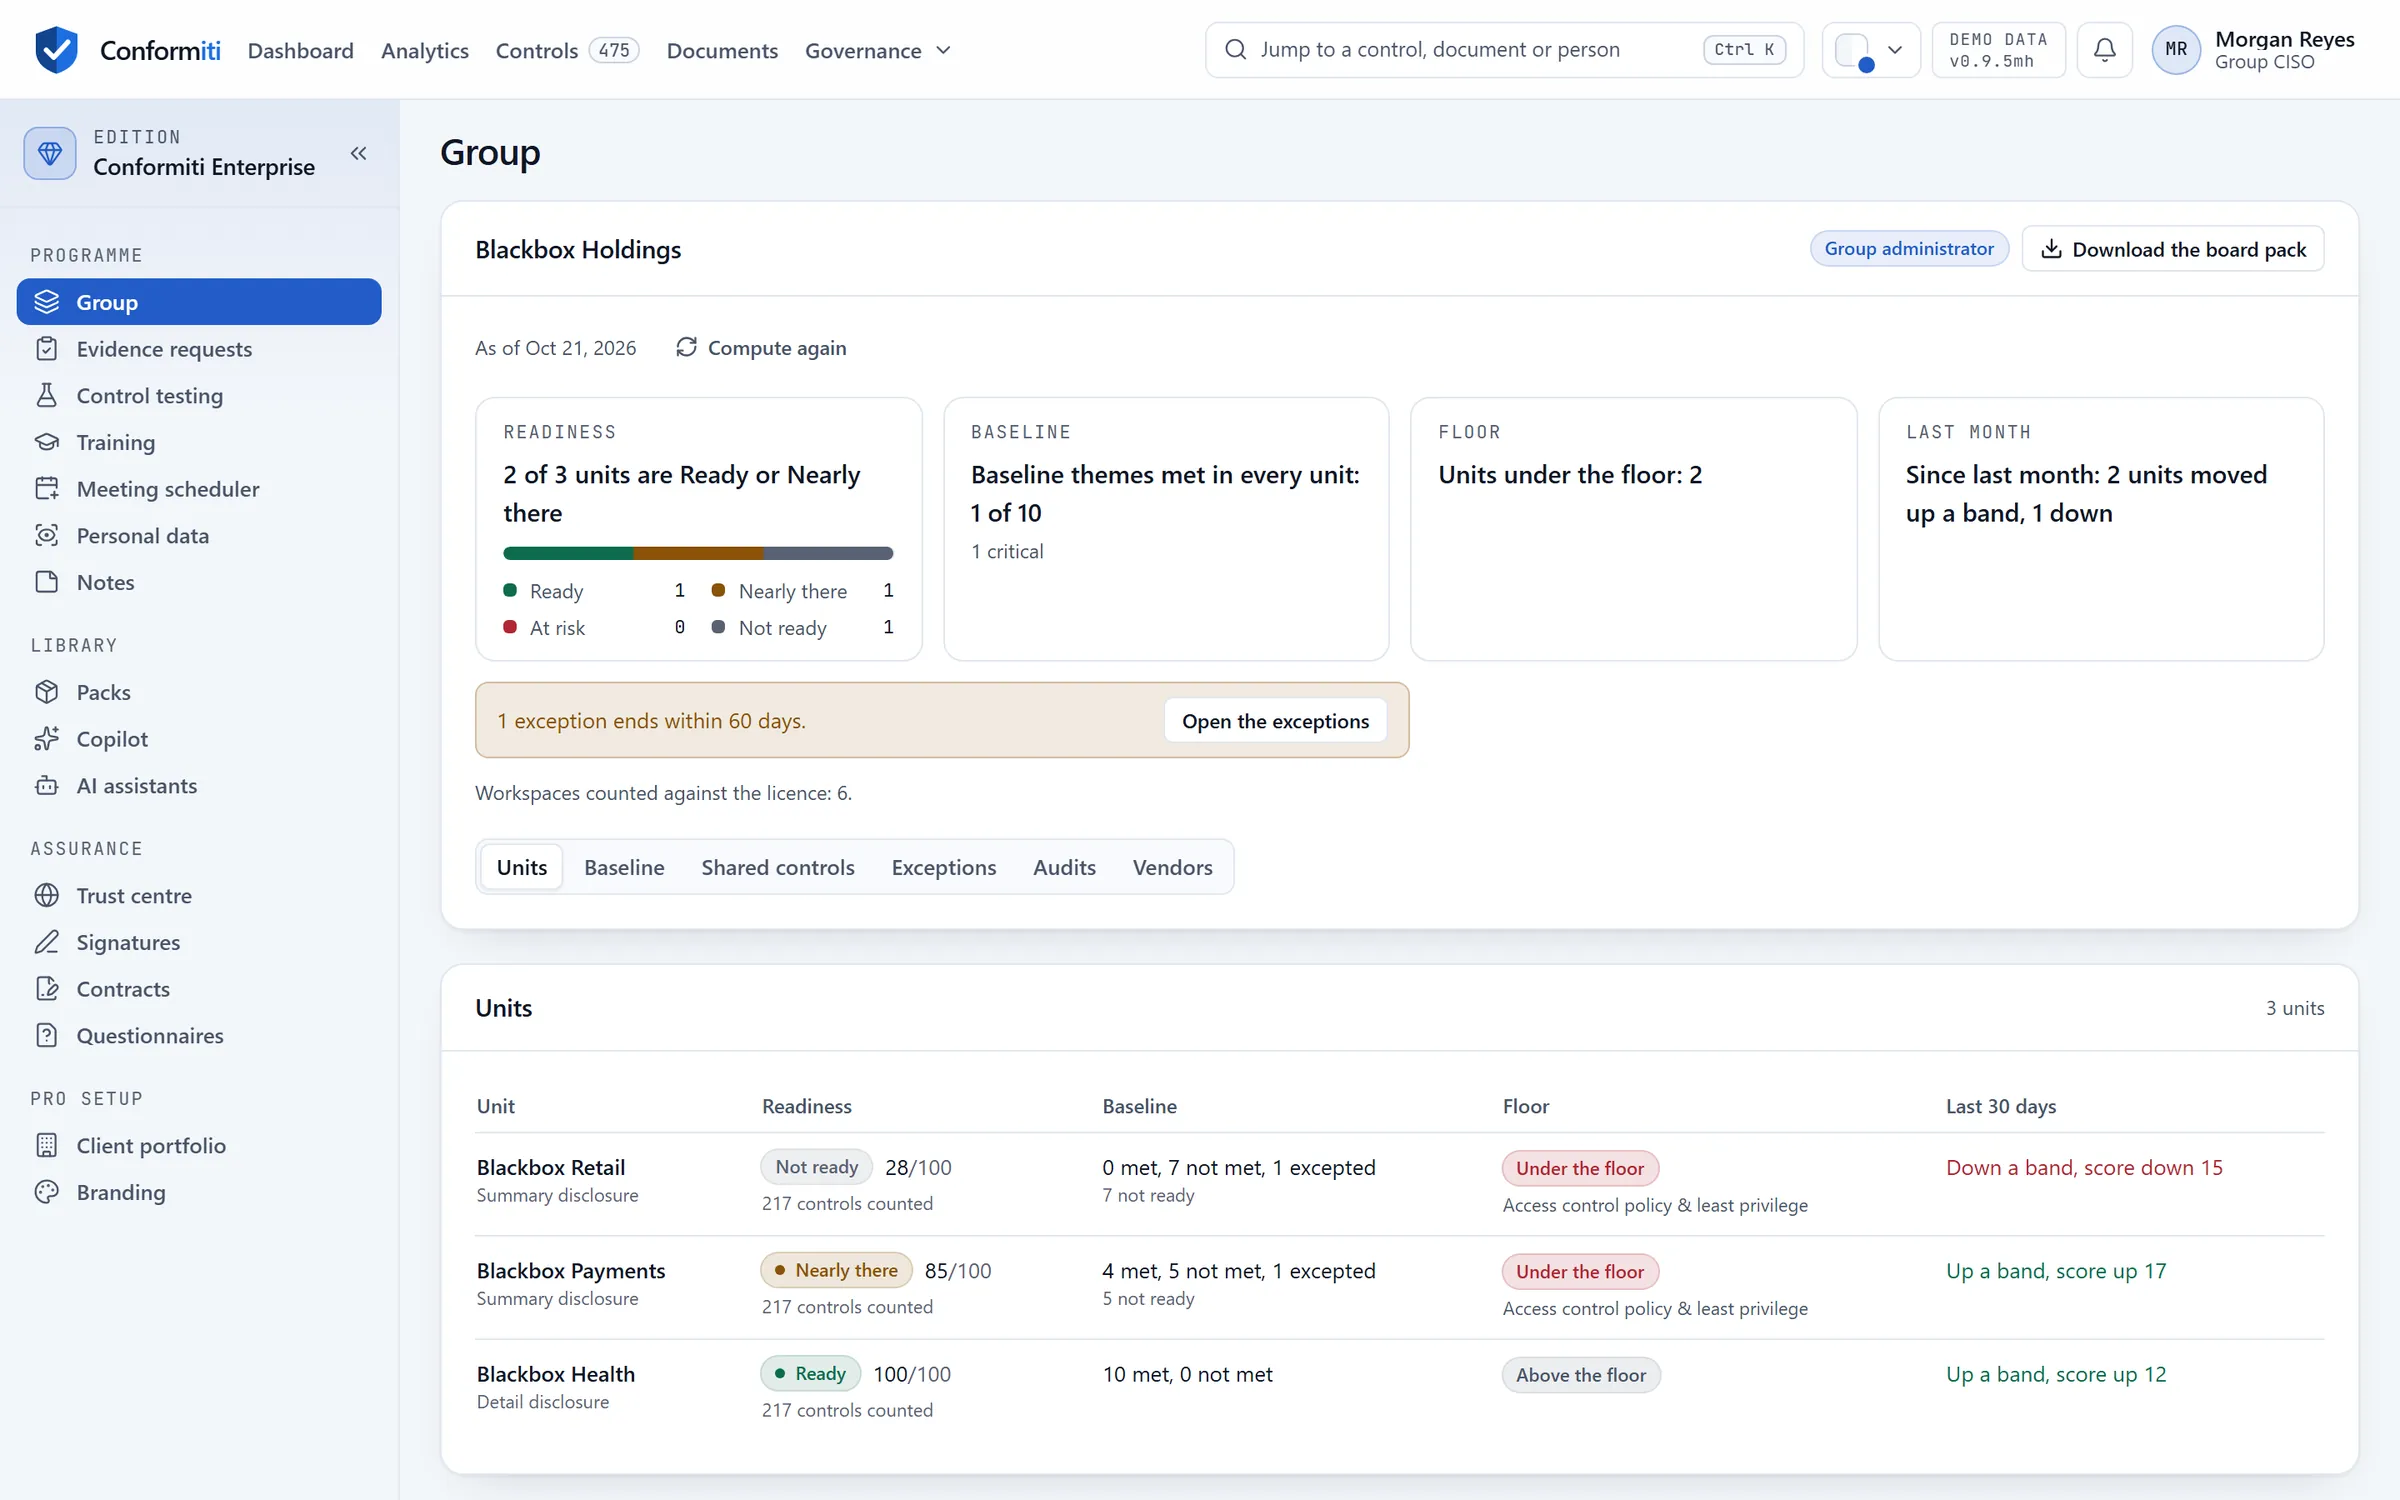2400x1500 pixels.
Task: Switch to the Exceptions tab
Action: 943,867
